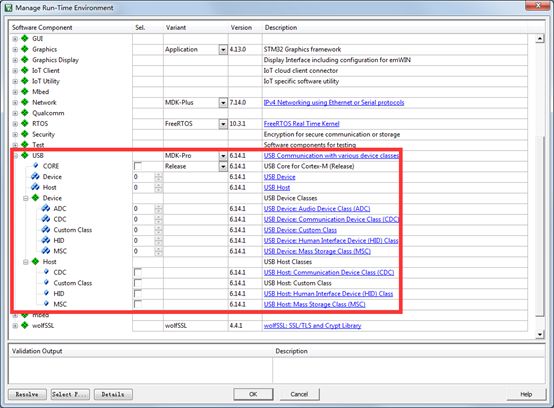The height and width of the screenshot is (408, 554).
Task: Open the CORE Release variant dropdown
Action: tap(223, 166)
